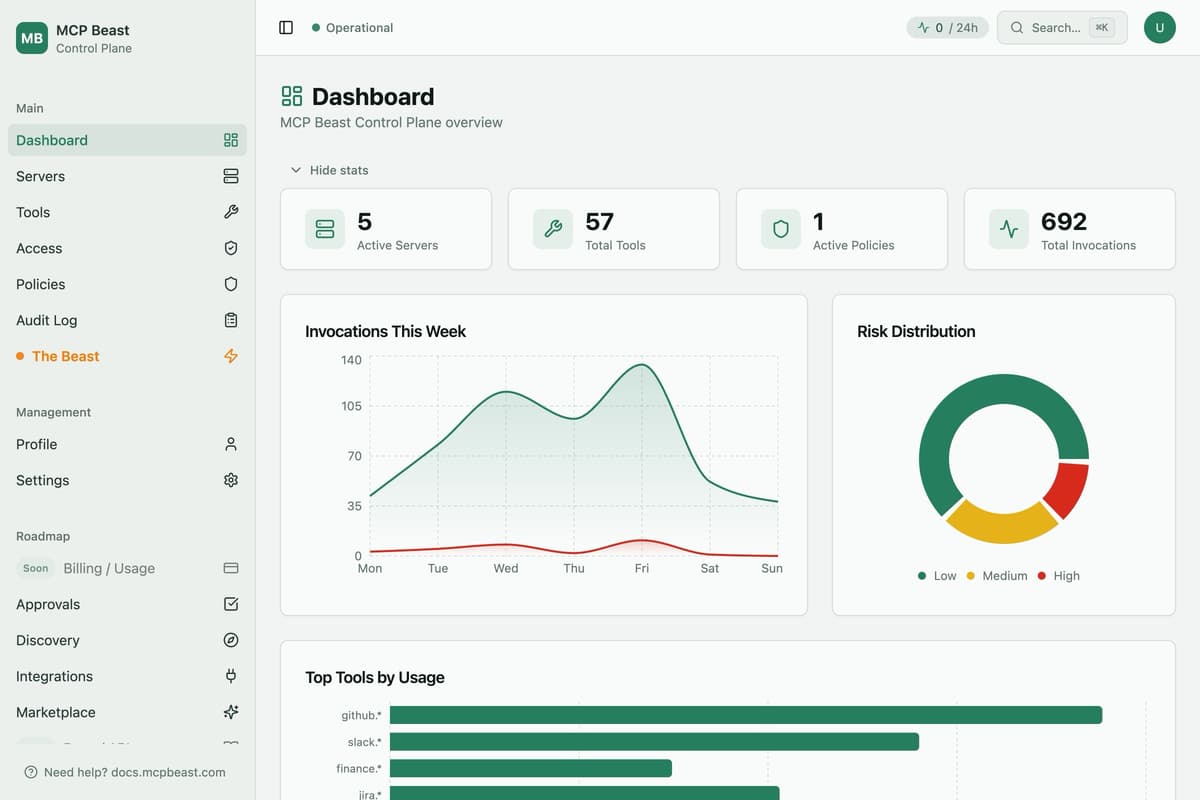Click the Profile person icon
1200x800 pixels.
pos(231,444)
